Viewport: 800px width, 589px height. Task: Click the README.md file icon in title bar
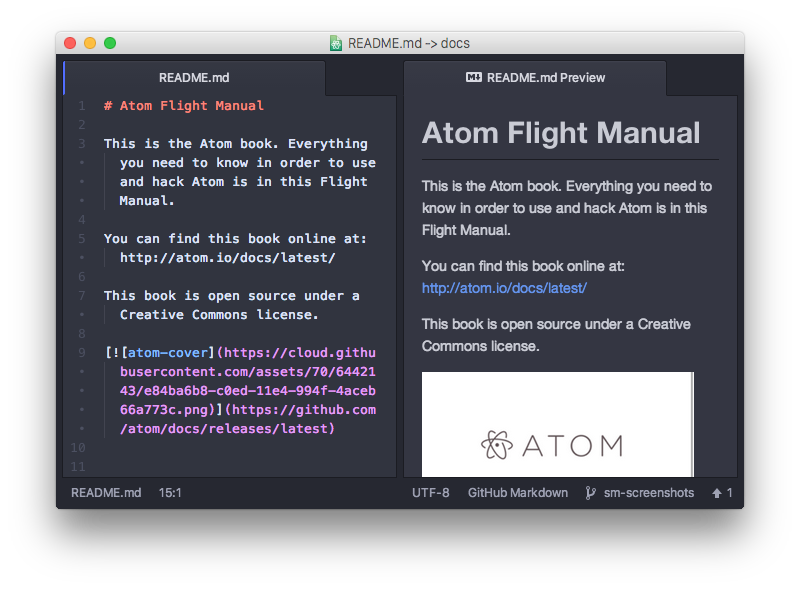click(336, 43)
